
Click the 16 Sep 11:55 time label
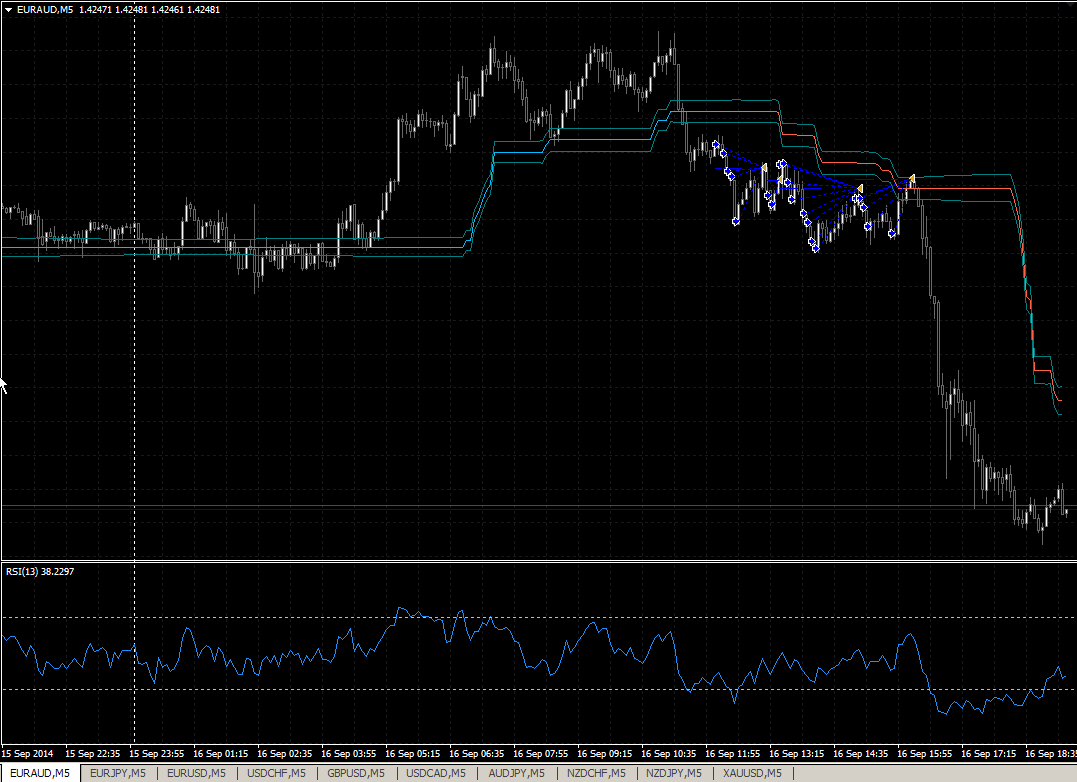pos(732,753)
